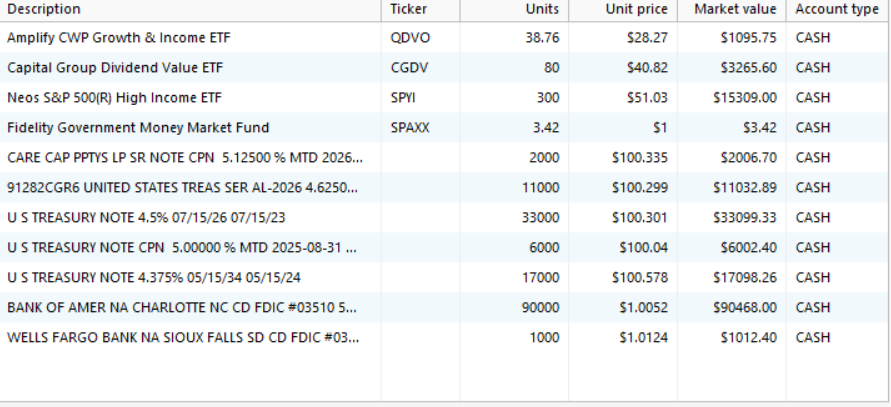
Task: Select the Fidelity Government Money Market Fund row
Action: (x=443, y=127)
